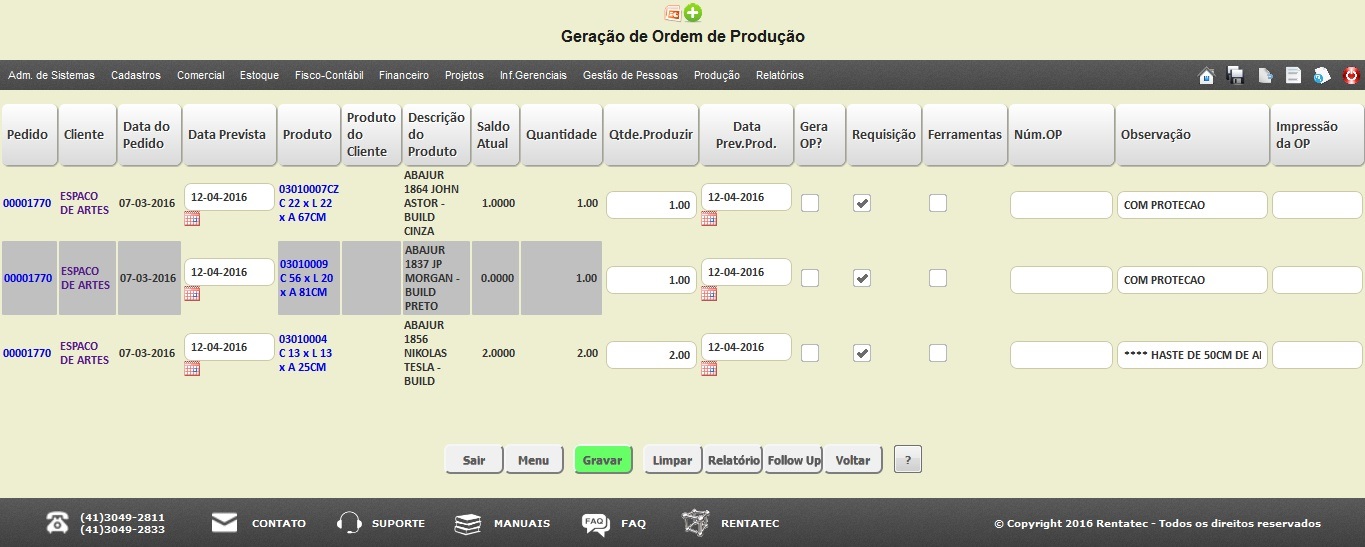This screenshot has width=1365, height=547.
Task: Click the Limpar button
Action: coord(673,460)
